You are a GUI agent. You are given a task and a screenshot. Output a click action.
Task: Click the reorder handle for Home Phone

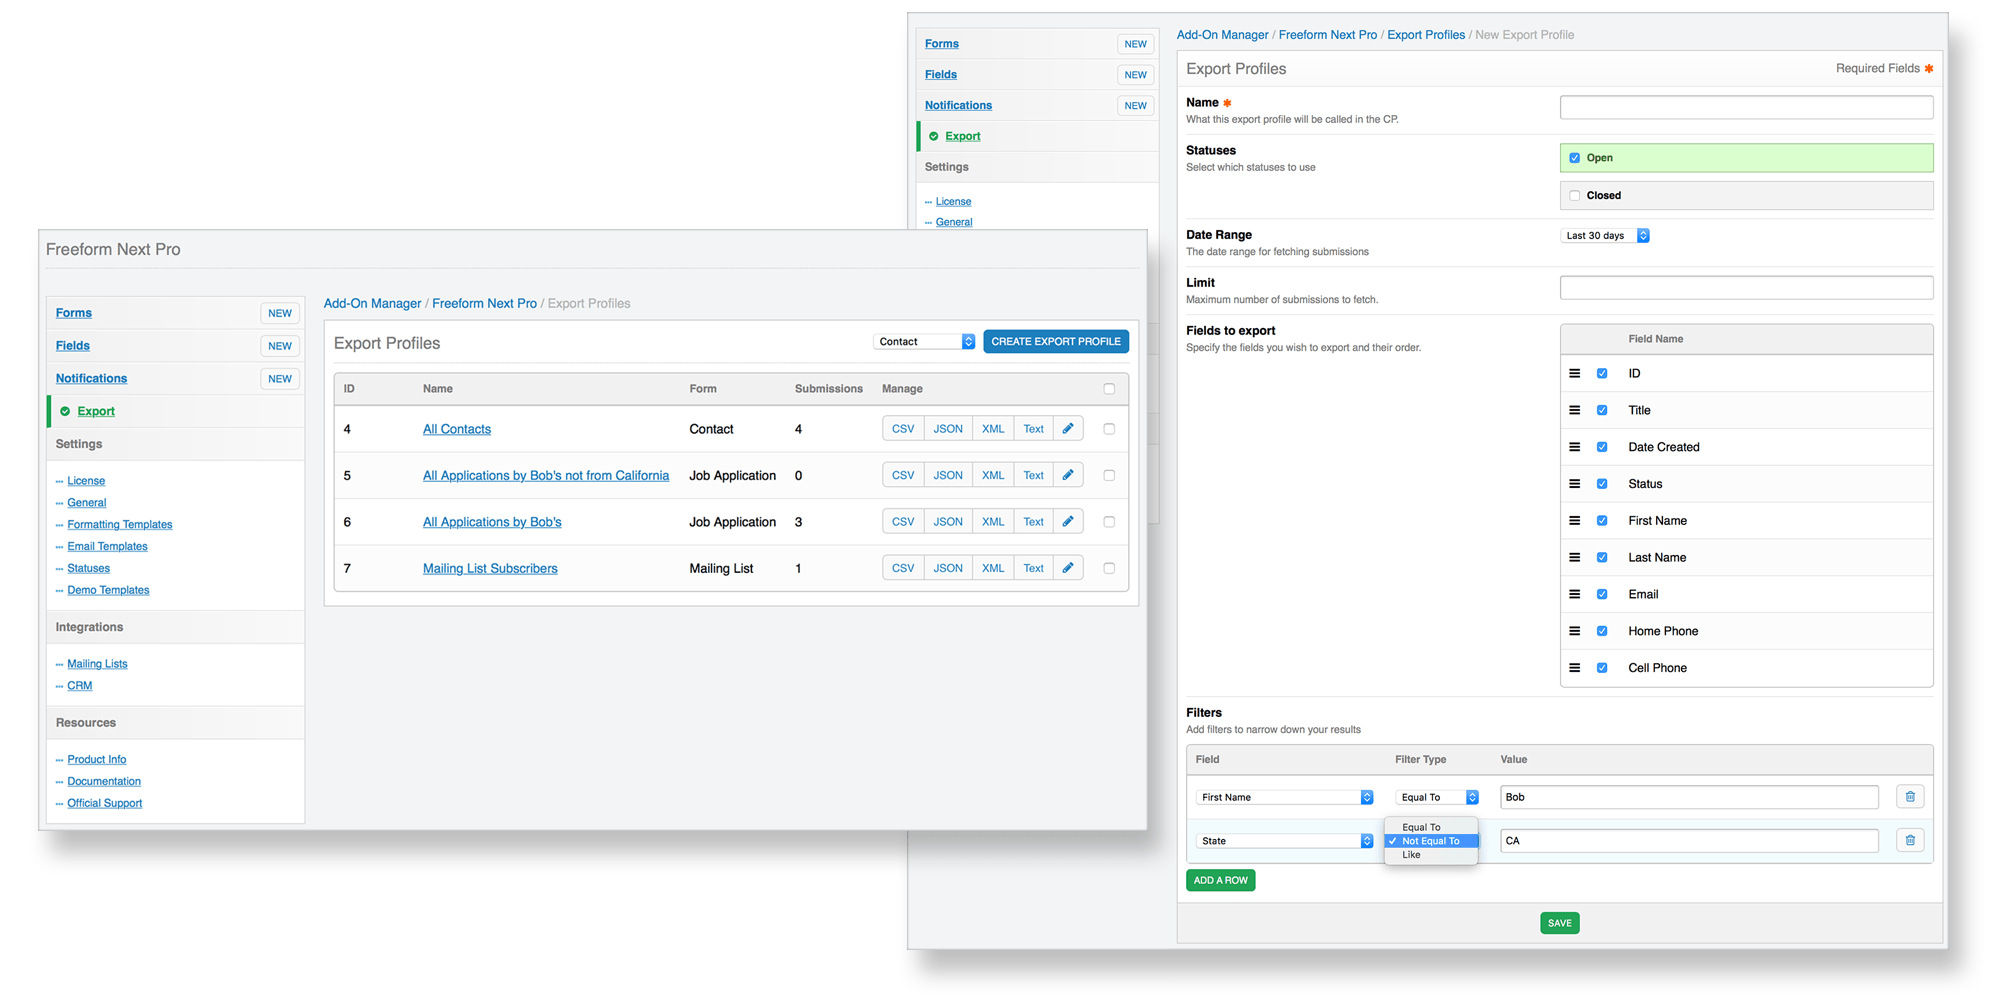click(1575, 631)
